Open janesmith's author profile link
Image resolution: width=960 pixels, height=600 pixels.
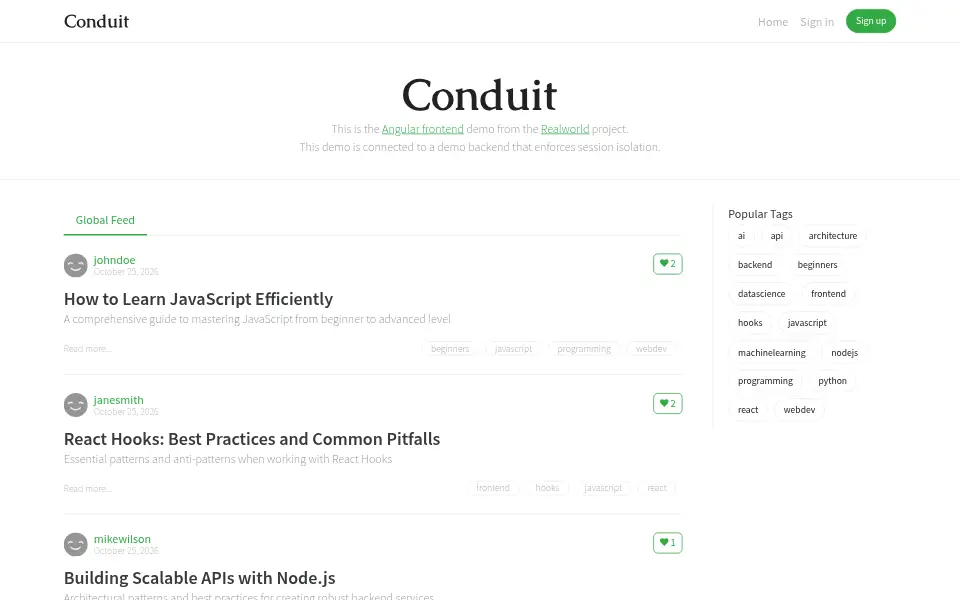[x=118, y=400]
